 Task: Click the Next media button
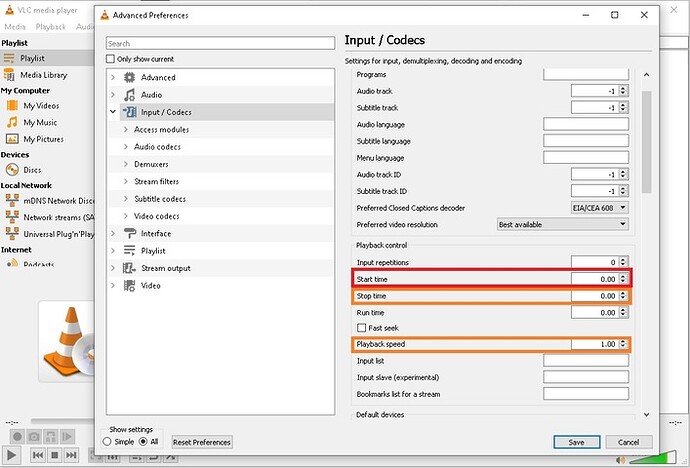(71, 455)
